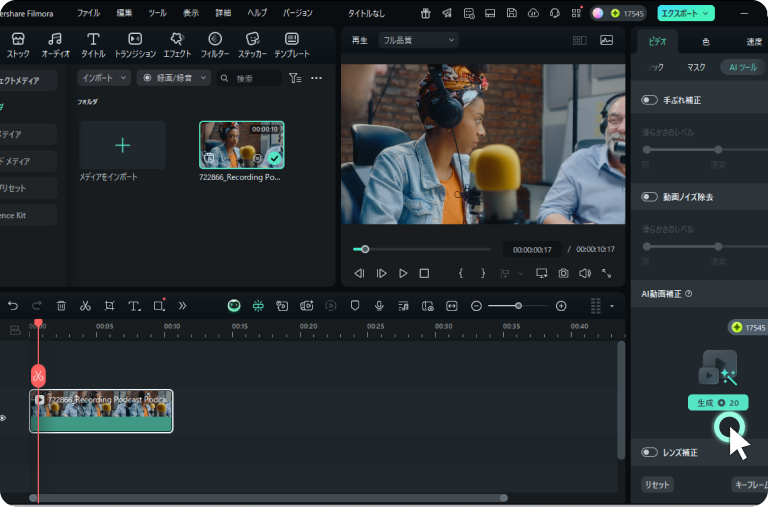Open the Transitions (トランジション) tab
Viewport: 768px width, 507px height.
coord(135,45)
